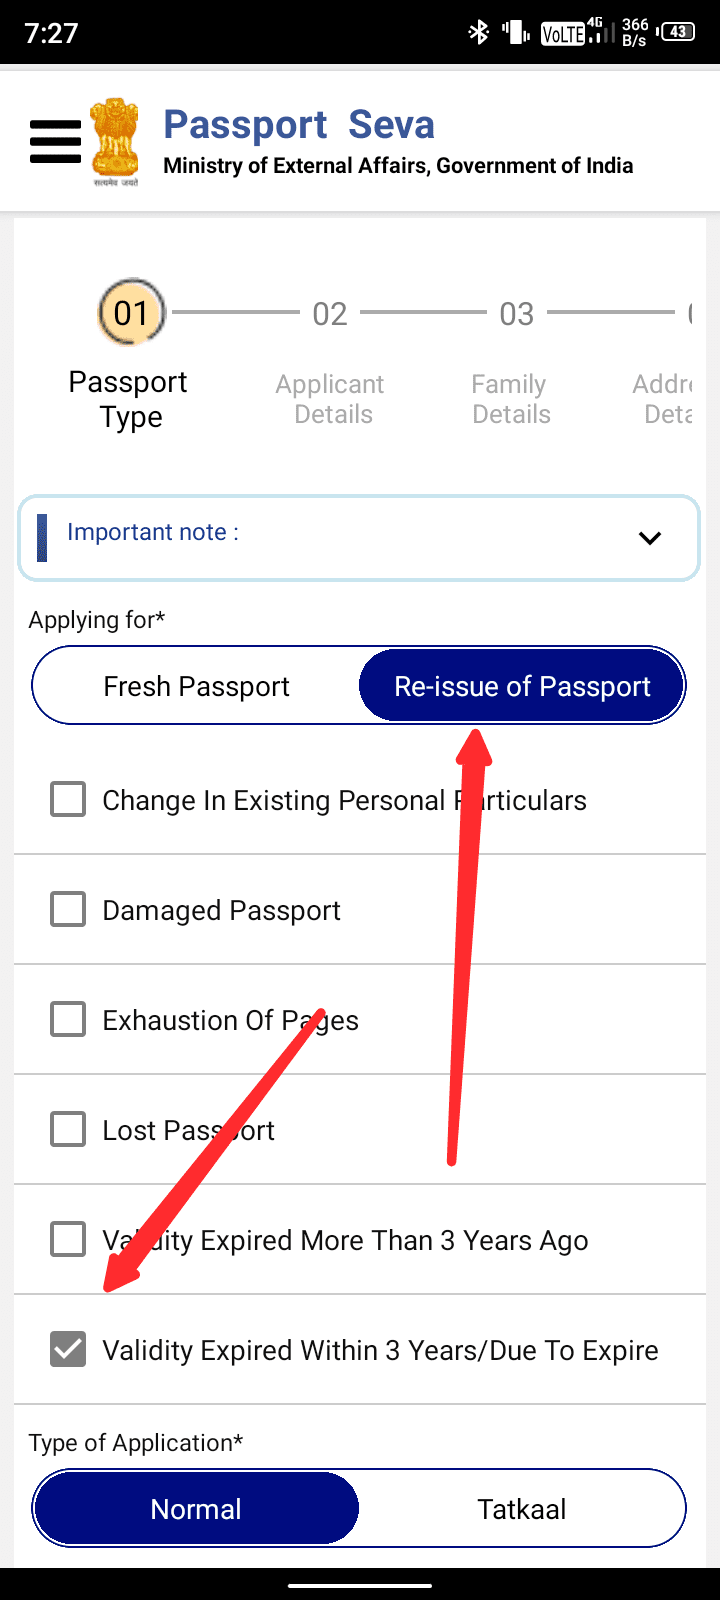
Task: Check Change In Existing Personal Particulars
Action: 68,800
